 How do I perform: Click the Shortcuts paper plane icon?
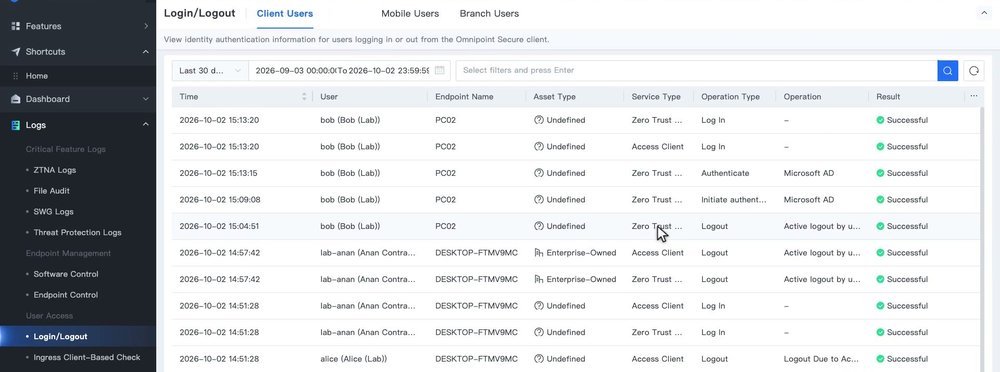pos(16,52)
